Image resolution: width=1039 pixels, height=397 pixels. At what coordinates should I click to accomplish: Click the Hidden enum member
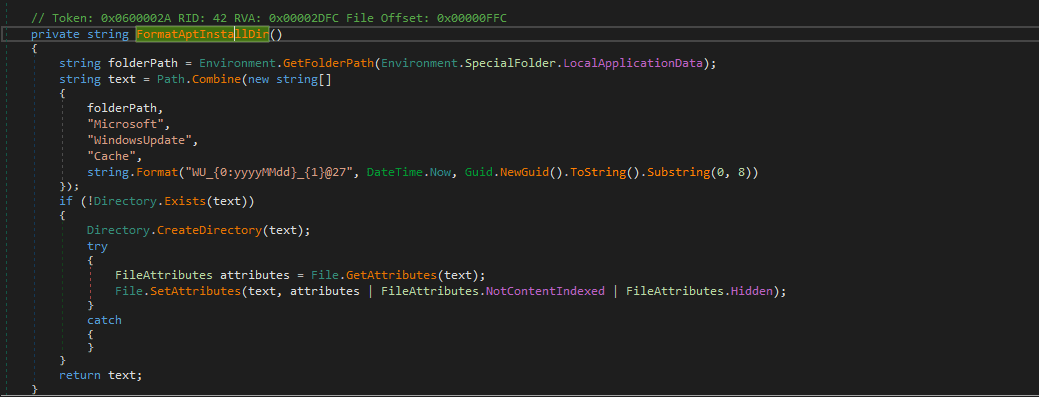coord(751,291)
